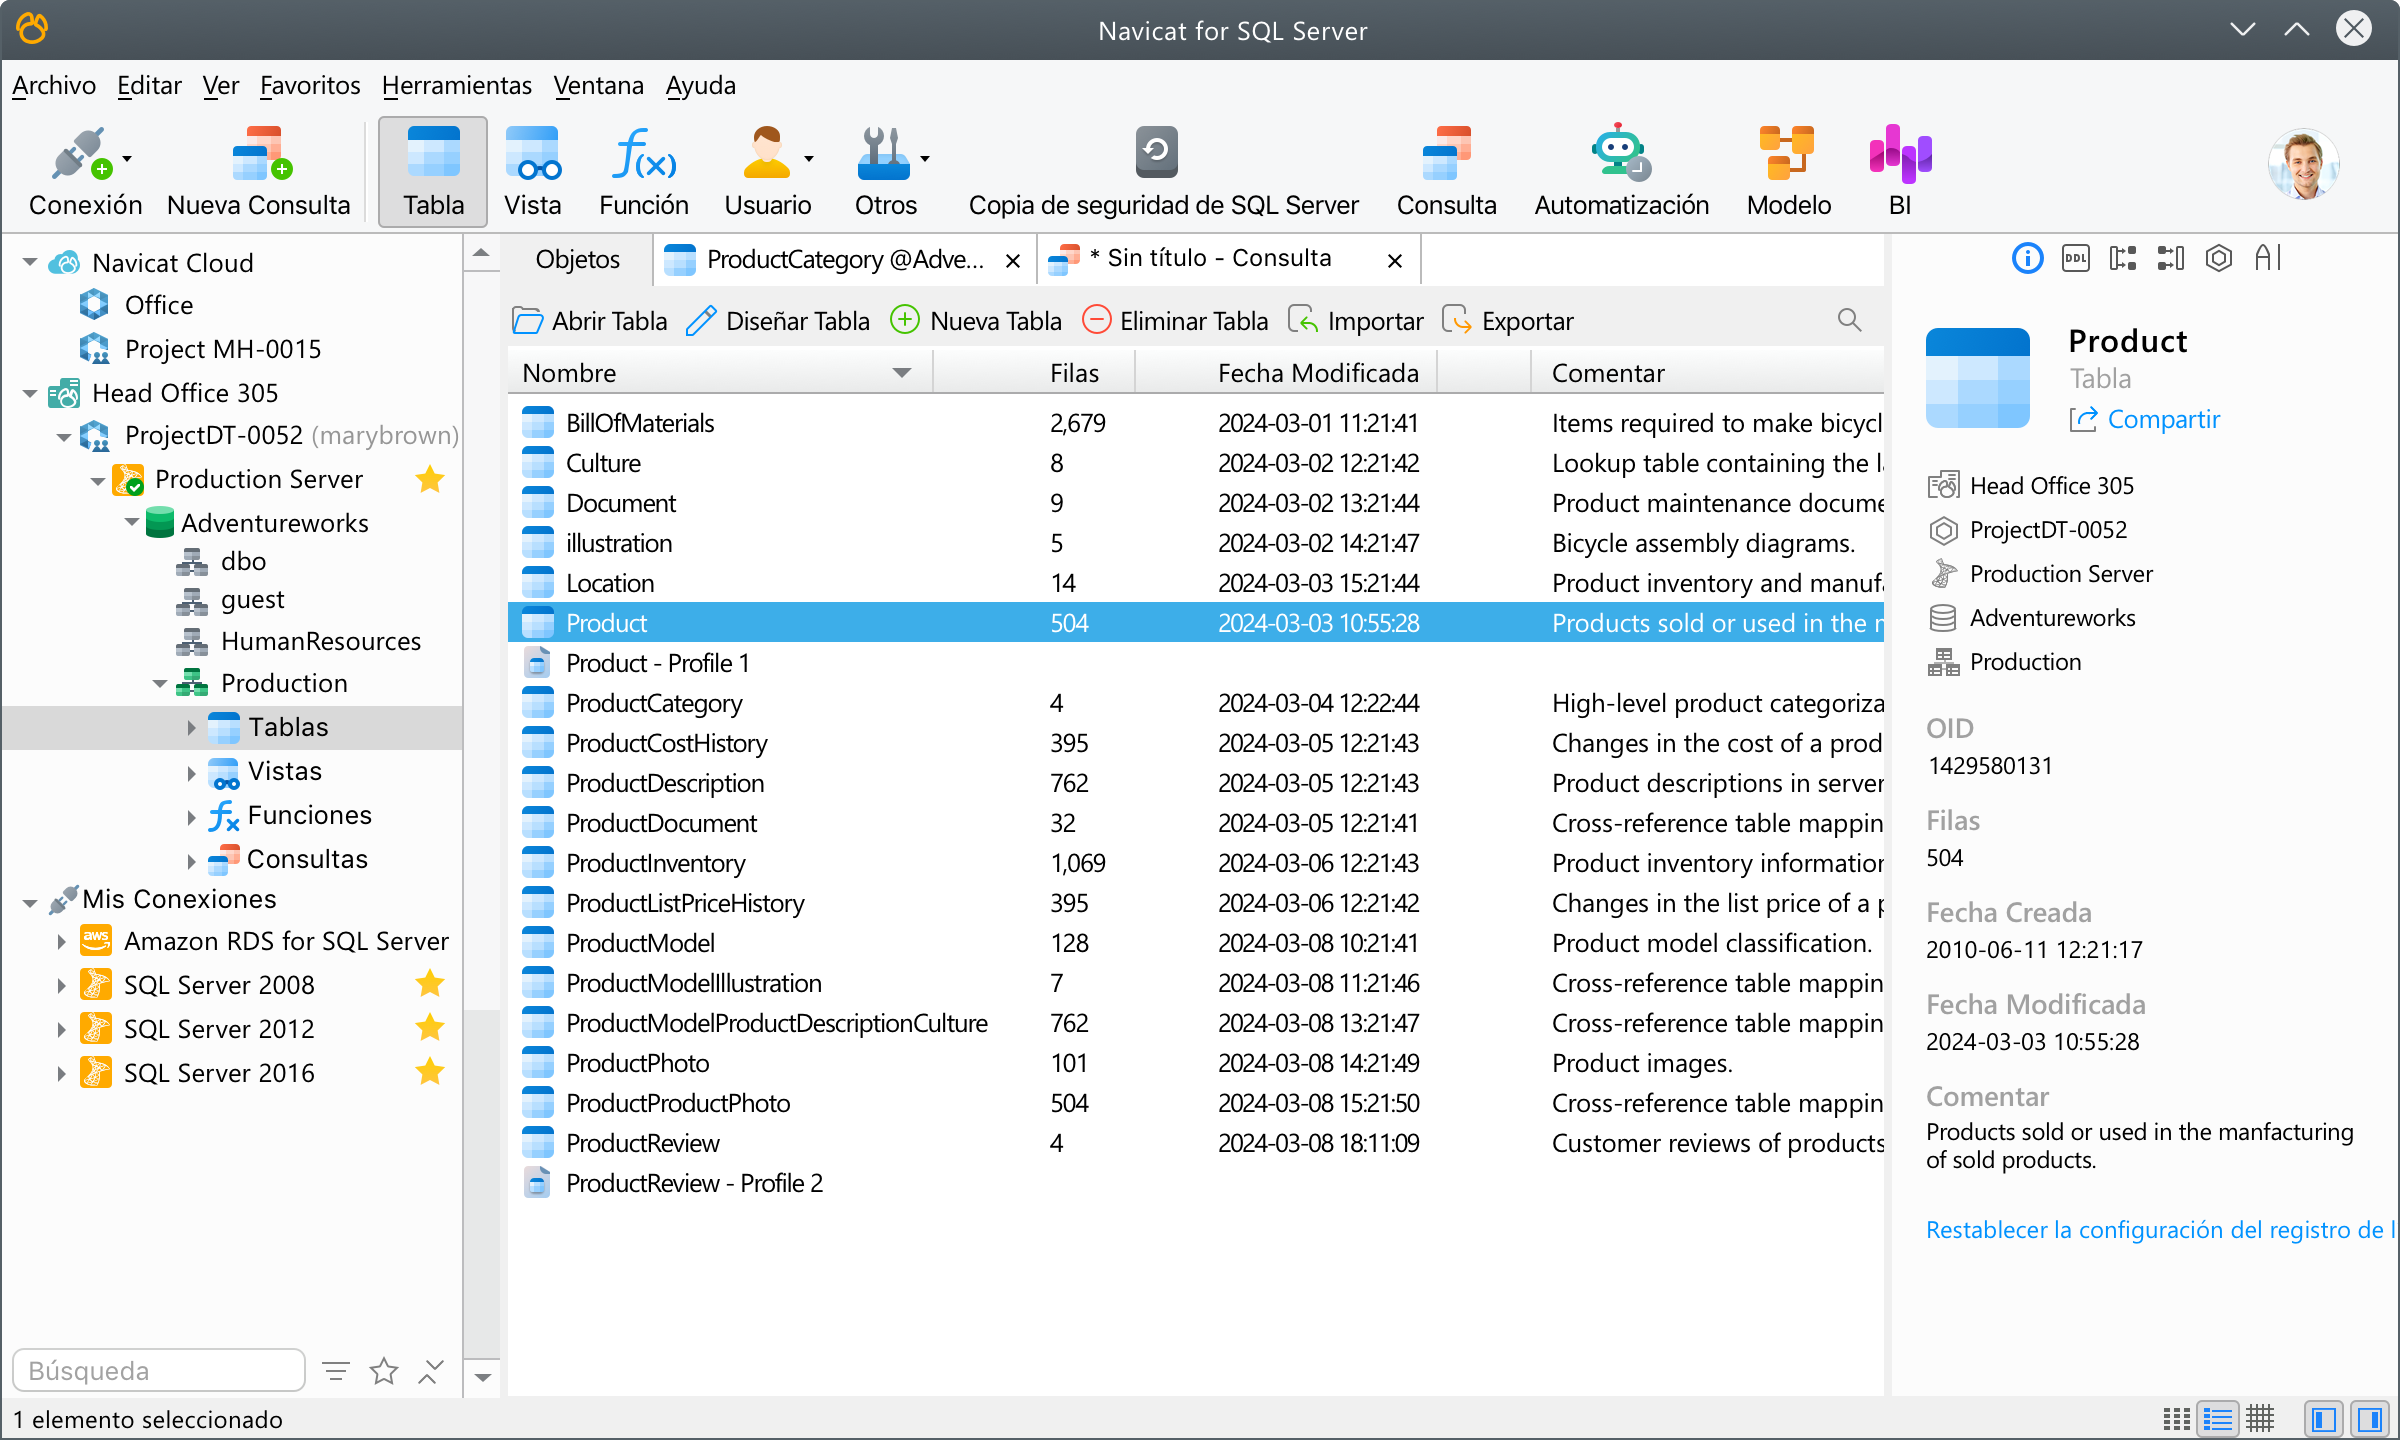
Task: Expand the SQL Server 2008 connection
Action: [x=61, y=986]
